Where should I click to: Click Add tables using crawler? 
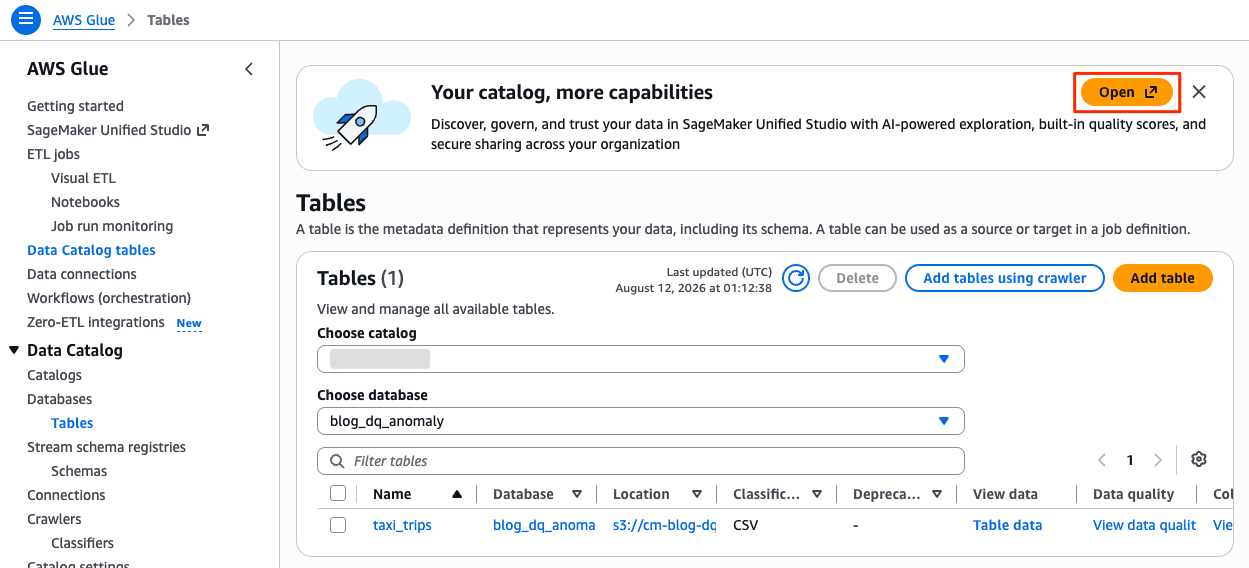click(x=1004, y=278)
